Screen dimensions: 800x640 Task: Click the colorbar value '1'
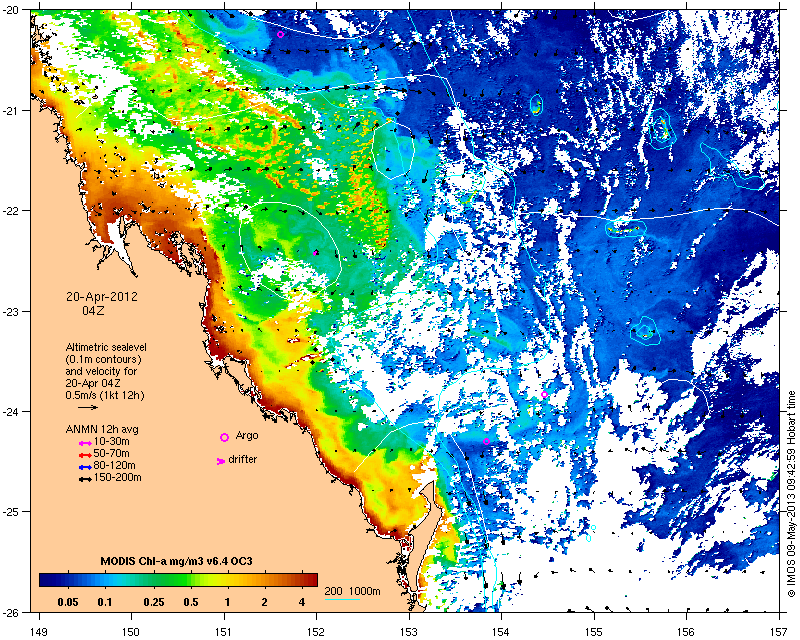[x=228, y=602]
